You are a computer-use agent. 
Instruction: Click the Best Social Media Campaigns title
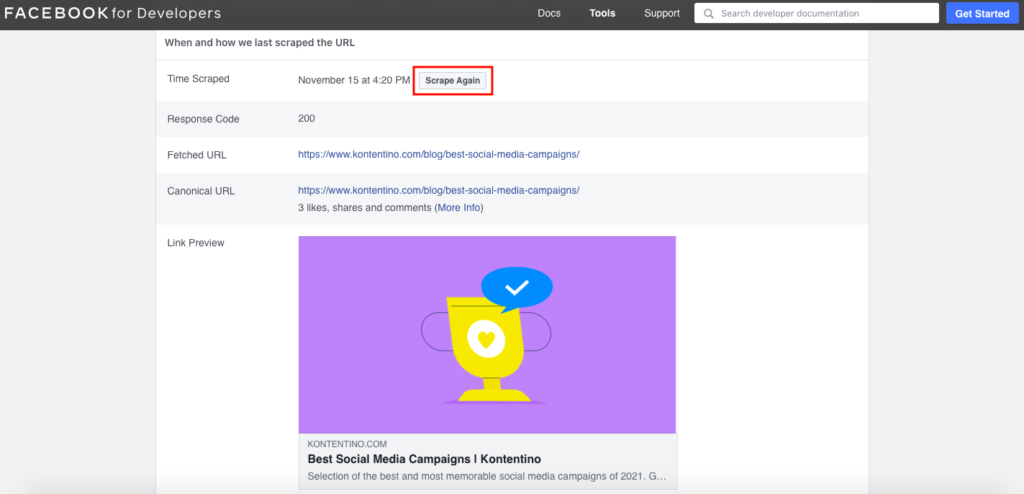click(x=424, y=459)
